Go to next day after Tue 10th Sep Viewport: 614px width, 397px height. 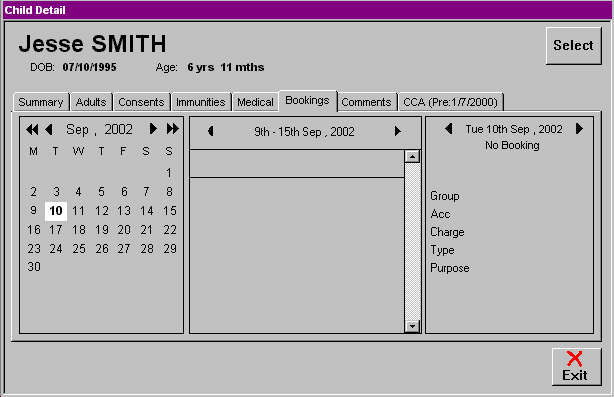click(579, 128)
